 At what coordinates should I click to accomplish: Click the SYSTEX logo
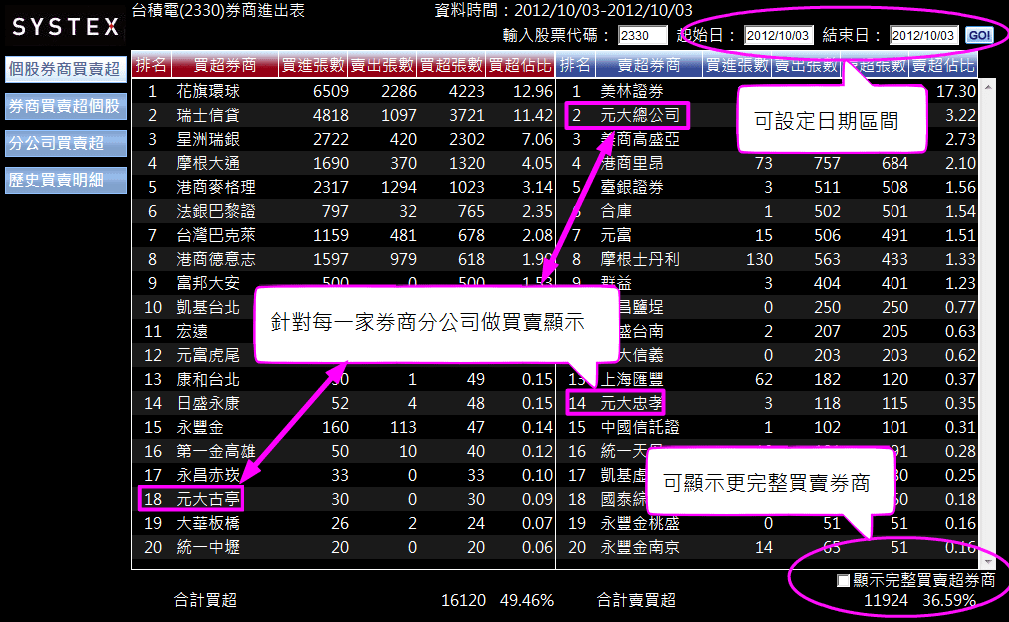click(65, 27)
